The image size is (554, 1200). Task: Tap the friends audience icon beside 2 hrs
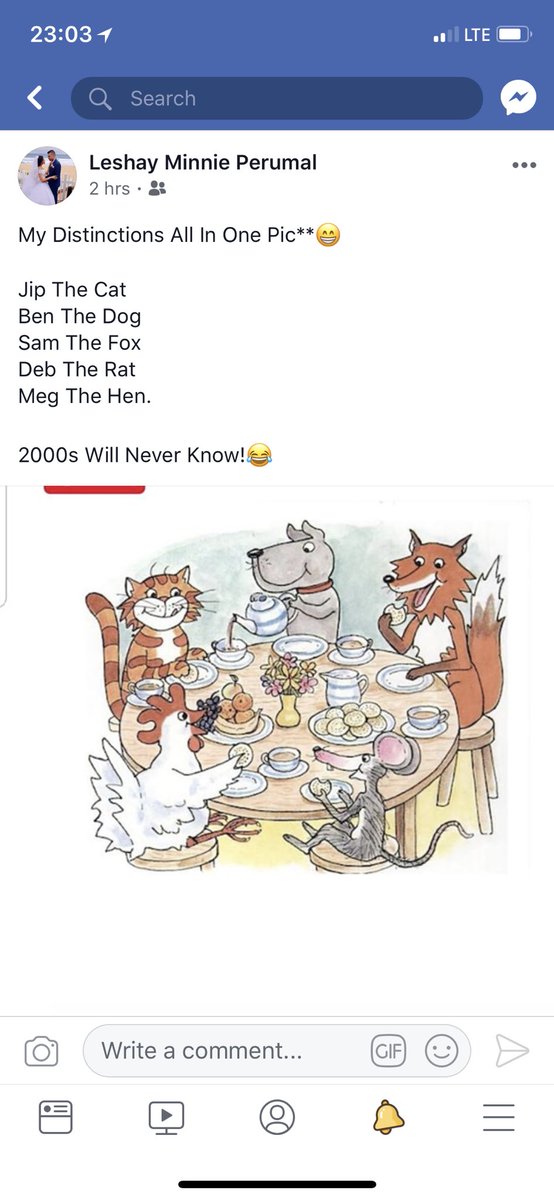click(157, 188)
